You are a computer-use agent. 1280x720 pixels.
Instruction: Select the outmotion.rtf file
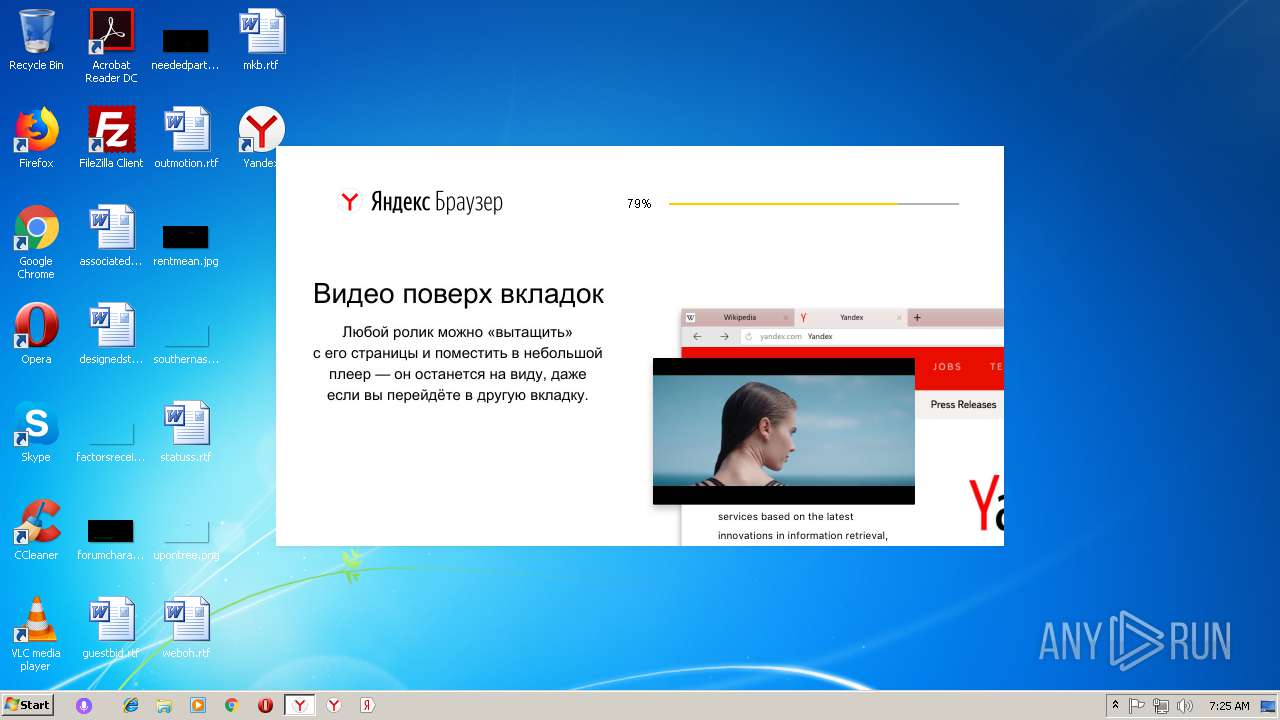pos(186,138)
